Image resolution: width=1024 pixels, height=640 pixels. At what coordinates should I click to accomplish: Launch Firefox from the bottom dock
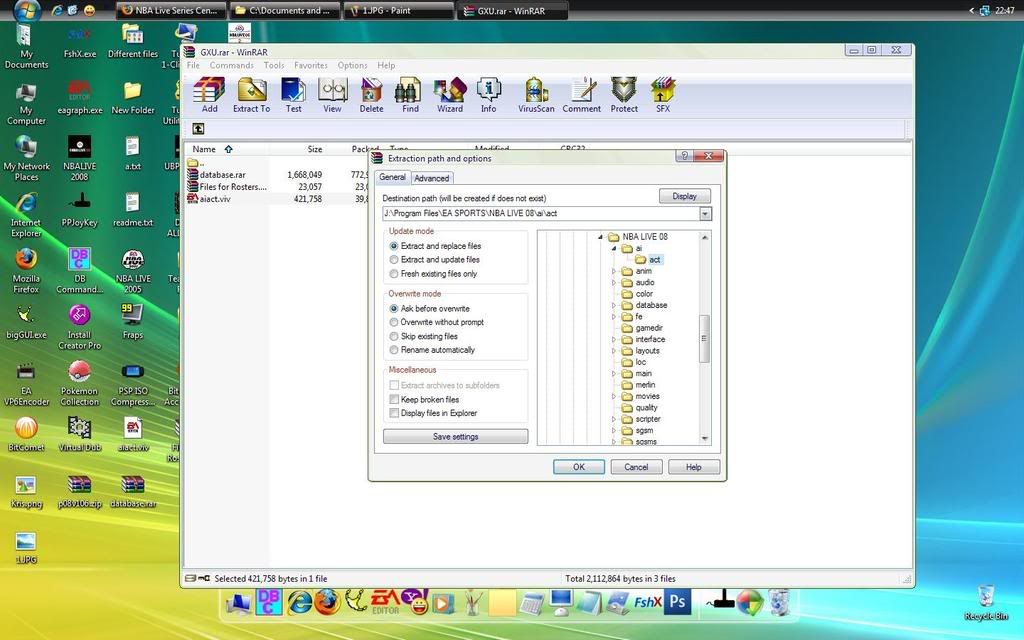[x=328, y=601]
